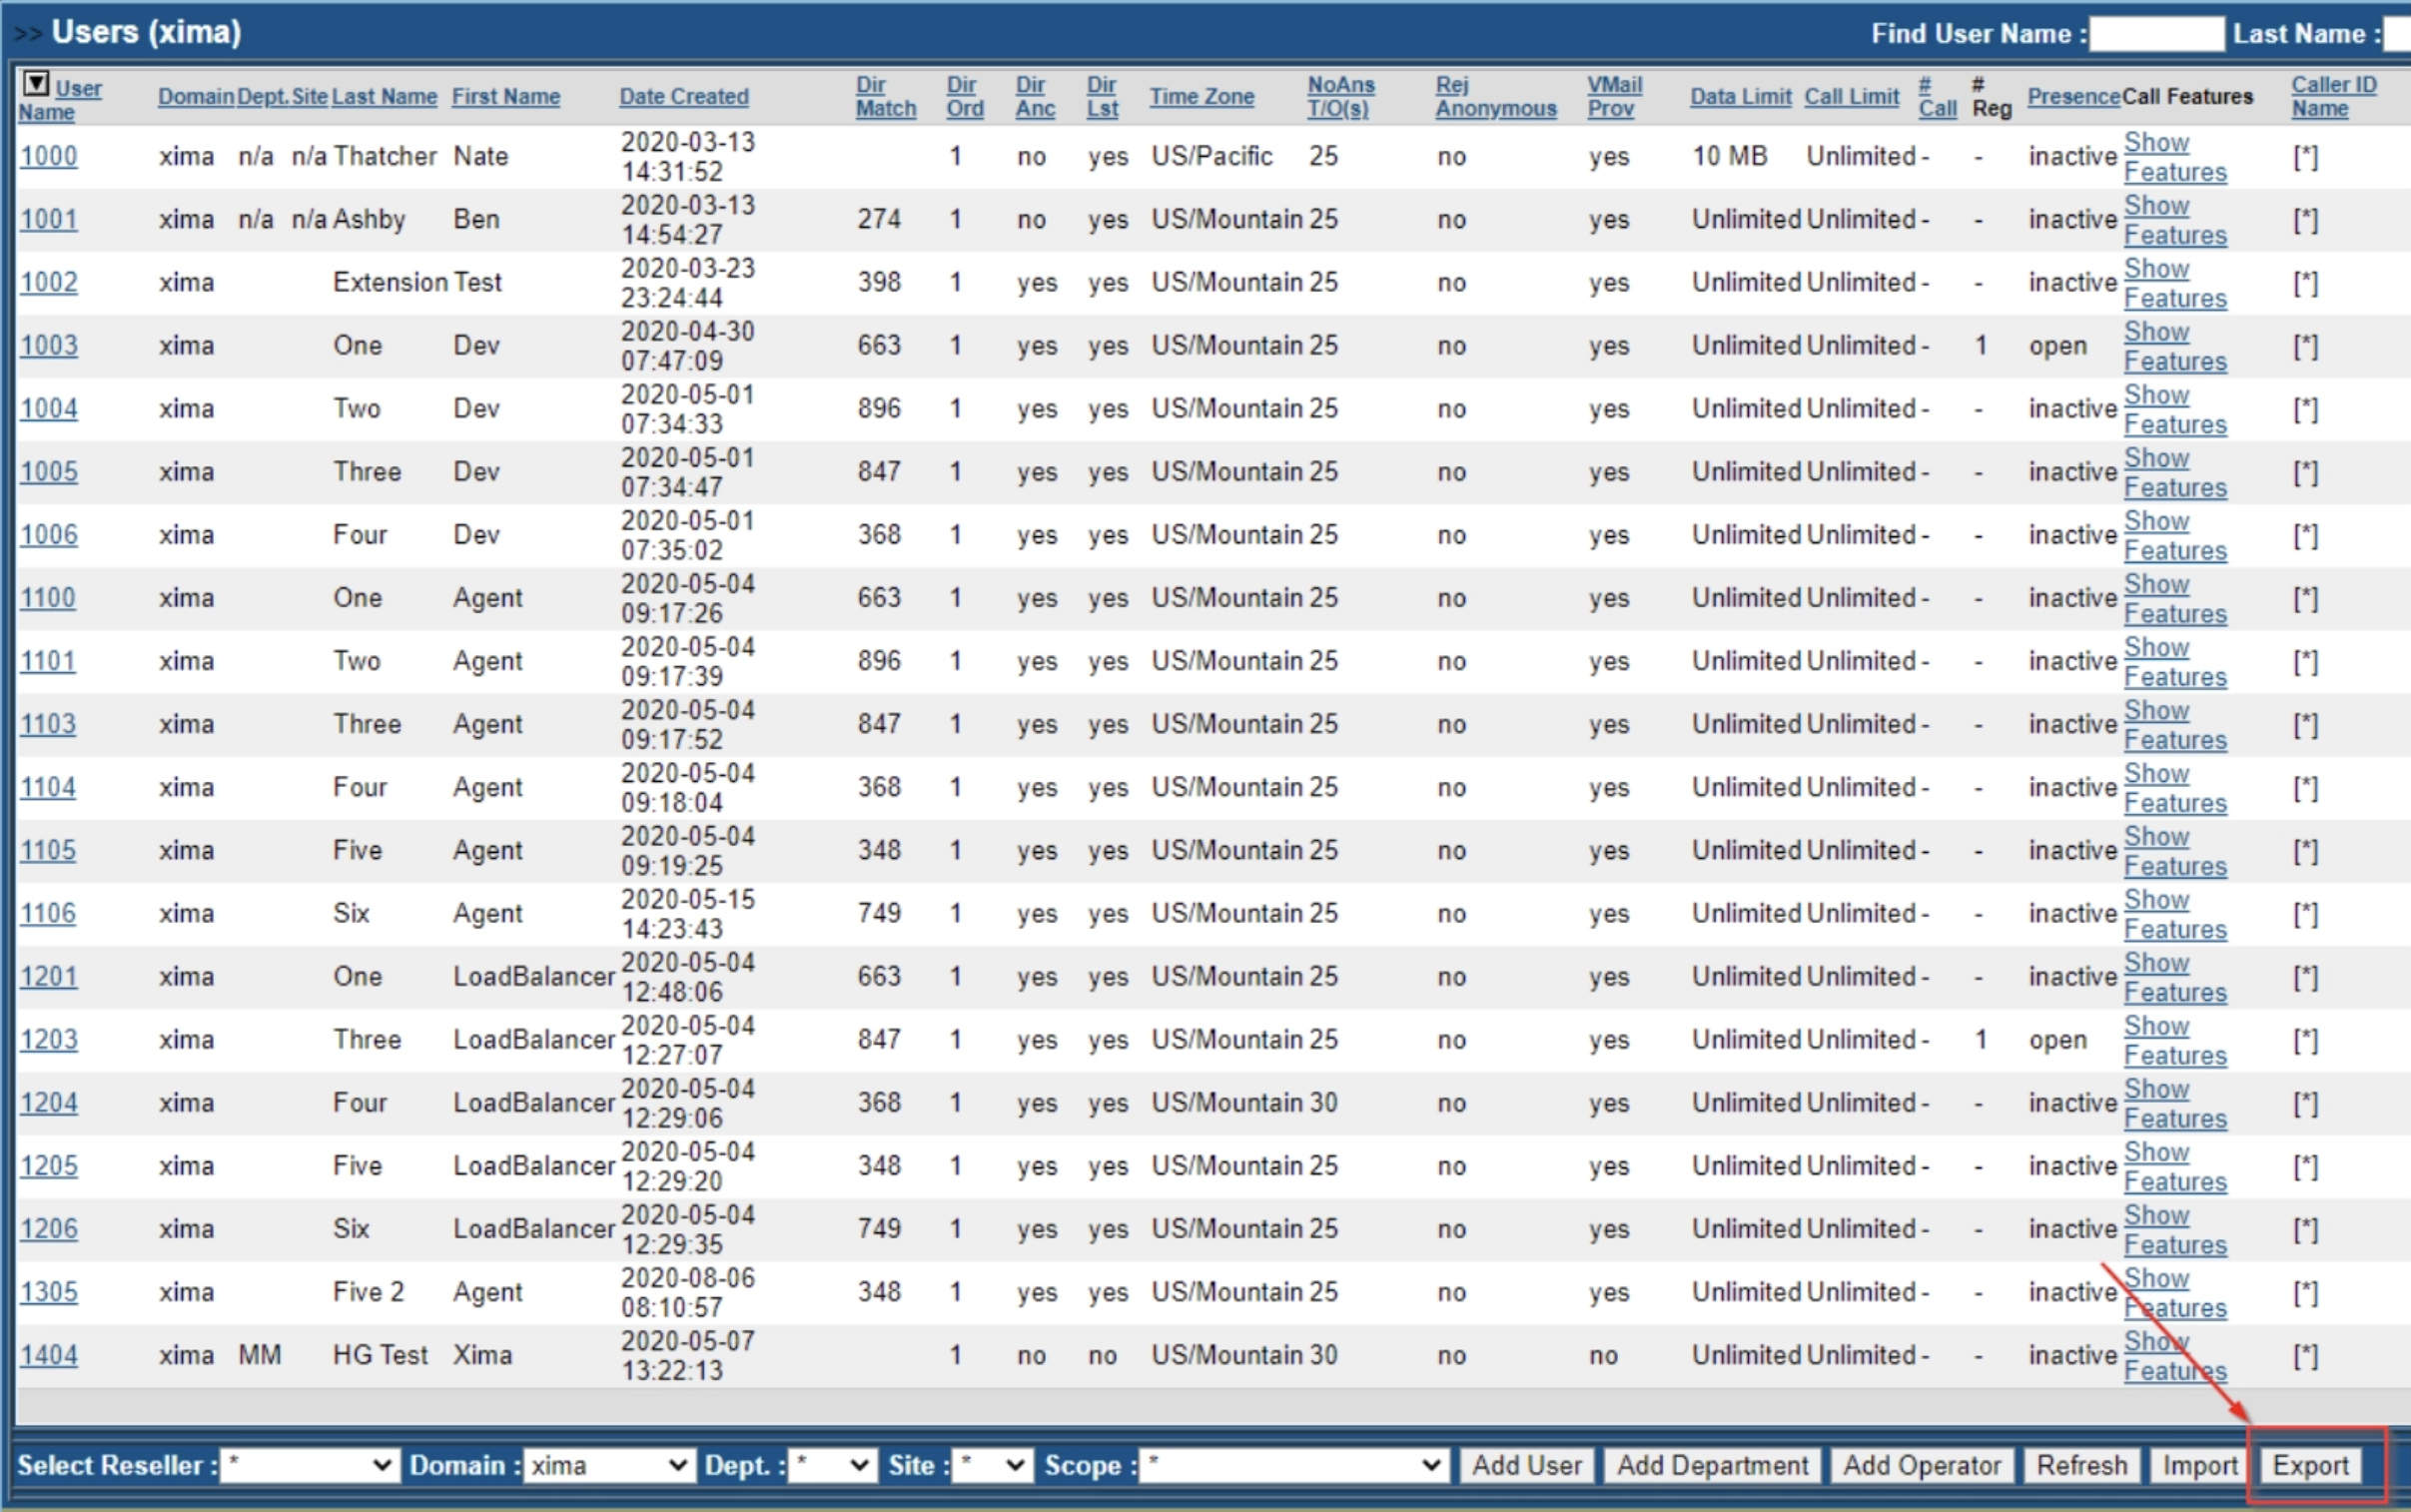Open user 1000 link

pyautogui.click(x=48, y=156)
